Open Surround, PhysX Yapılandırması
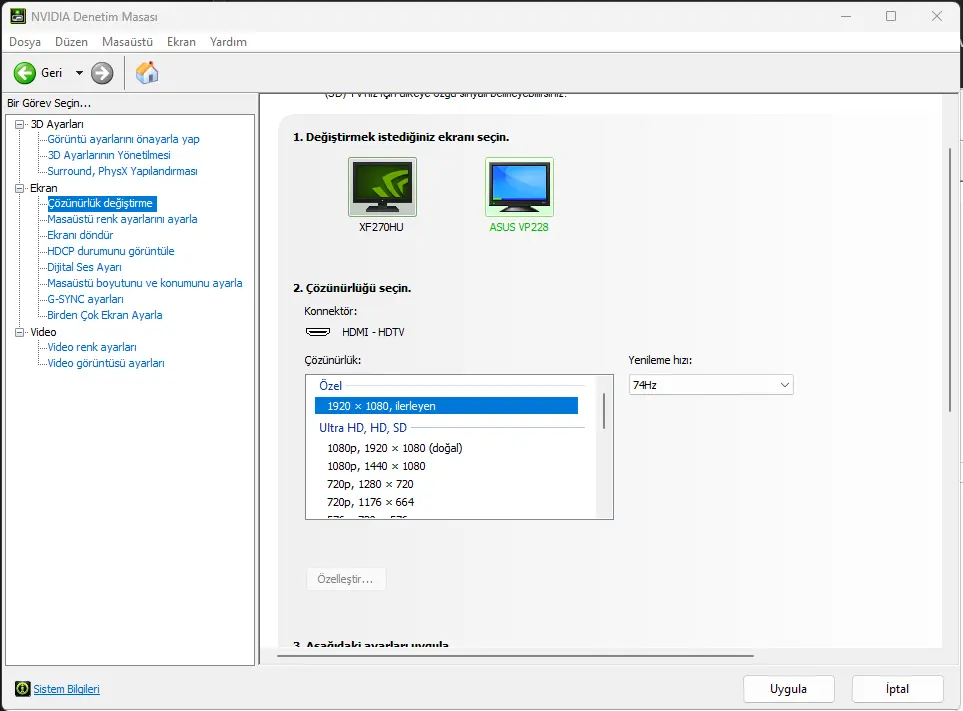 122,171
